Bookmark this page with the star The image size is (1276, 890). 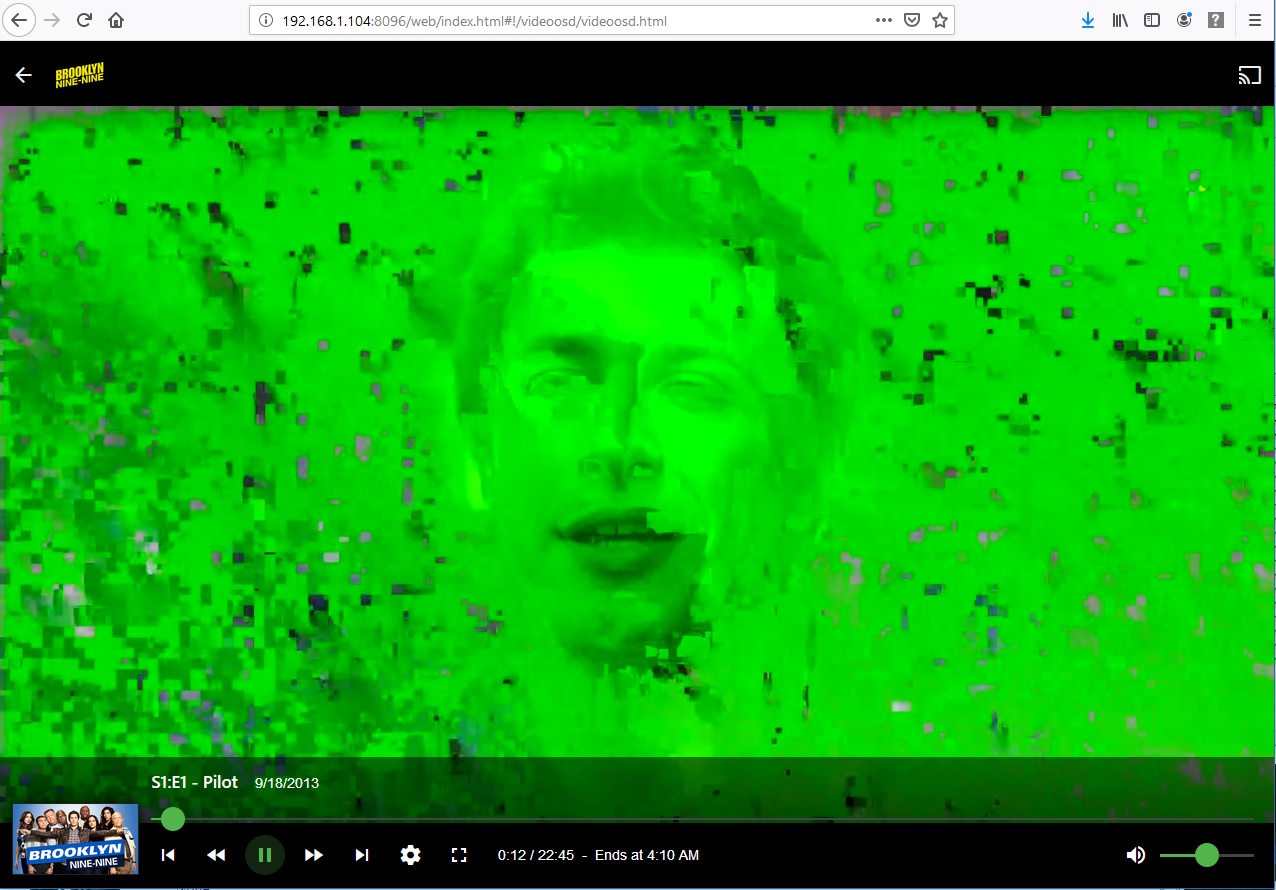(x=940, y=19)
